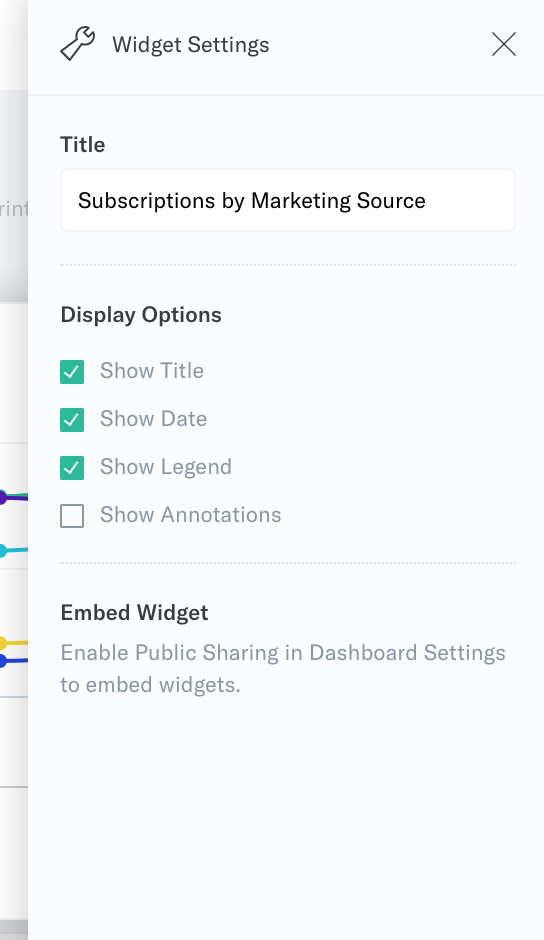Click the Show Annotations label text
Screen dimensions: 544x940
[x=191, y=514]
